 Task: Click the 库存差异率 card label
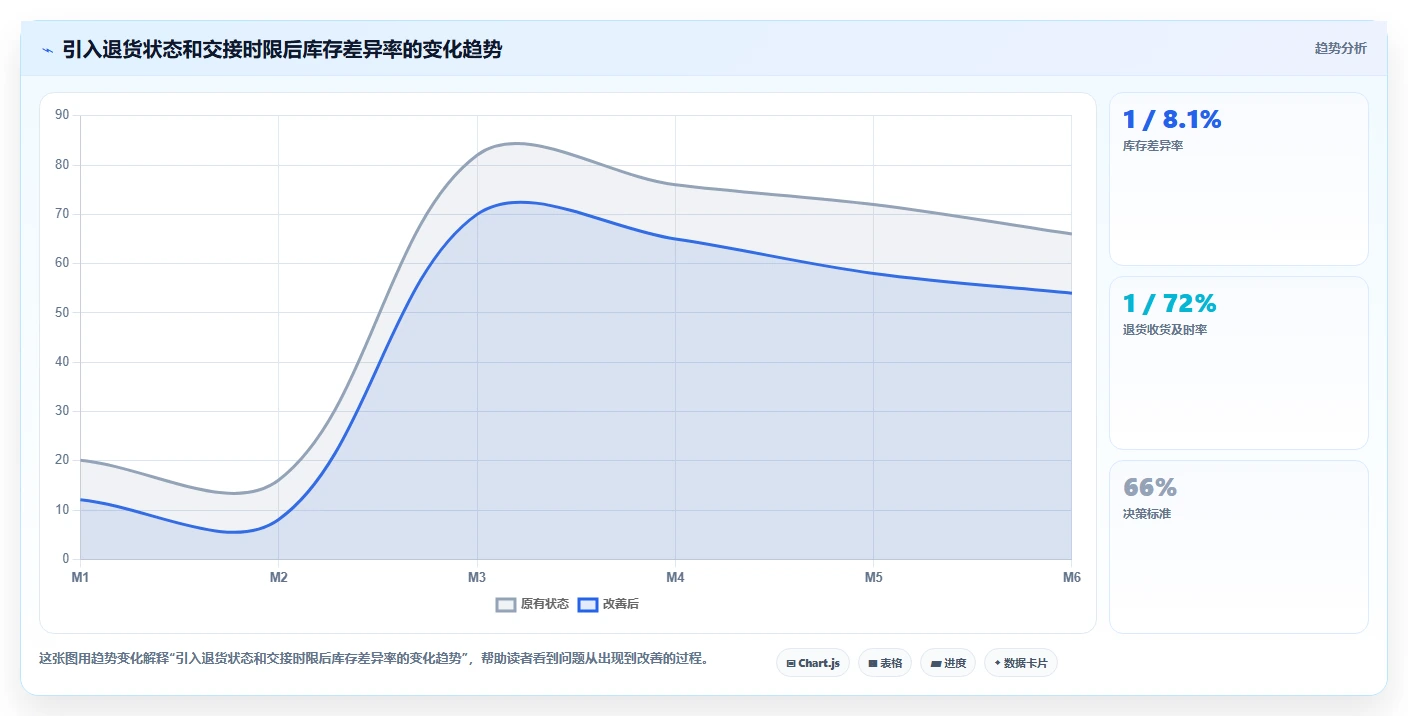(x=1153, y=146)
